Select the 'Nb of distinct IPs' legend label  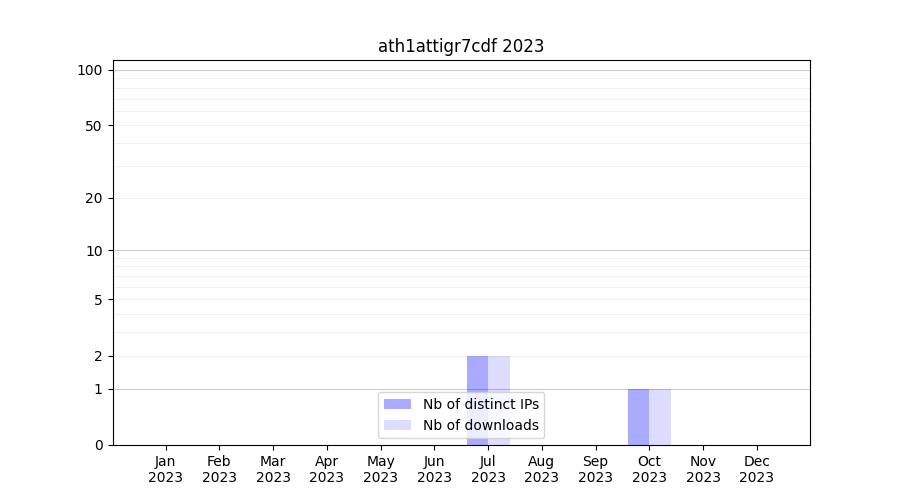481,404
